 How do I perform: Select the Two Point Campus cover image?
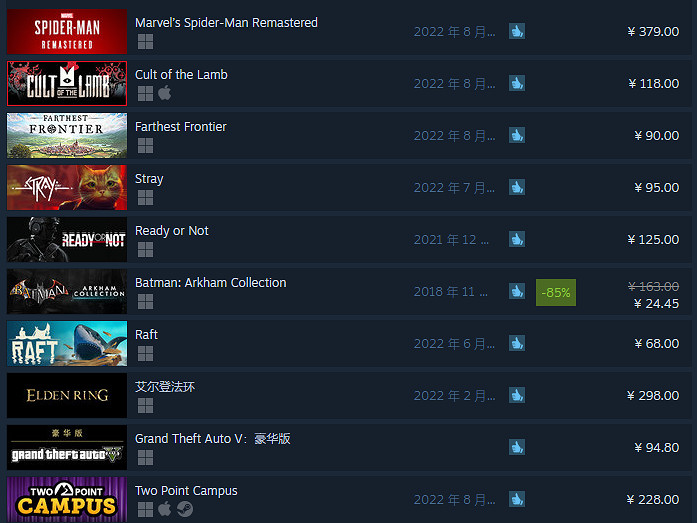tap(67, 499)
